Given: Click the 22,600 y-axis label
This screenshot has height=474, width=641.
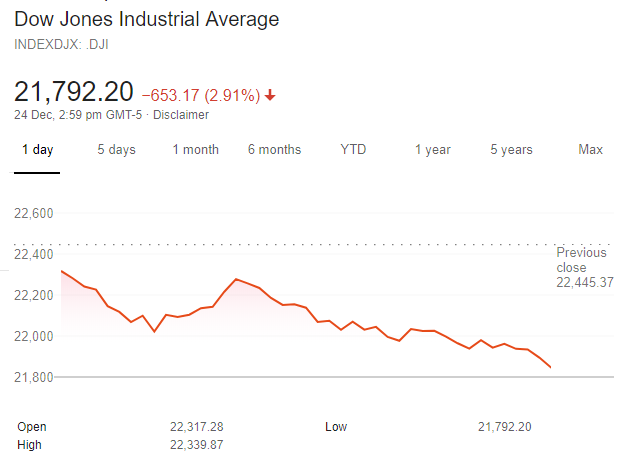Looking at the screenshot, I should 34,213.
